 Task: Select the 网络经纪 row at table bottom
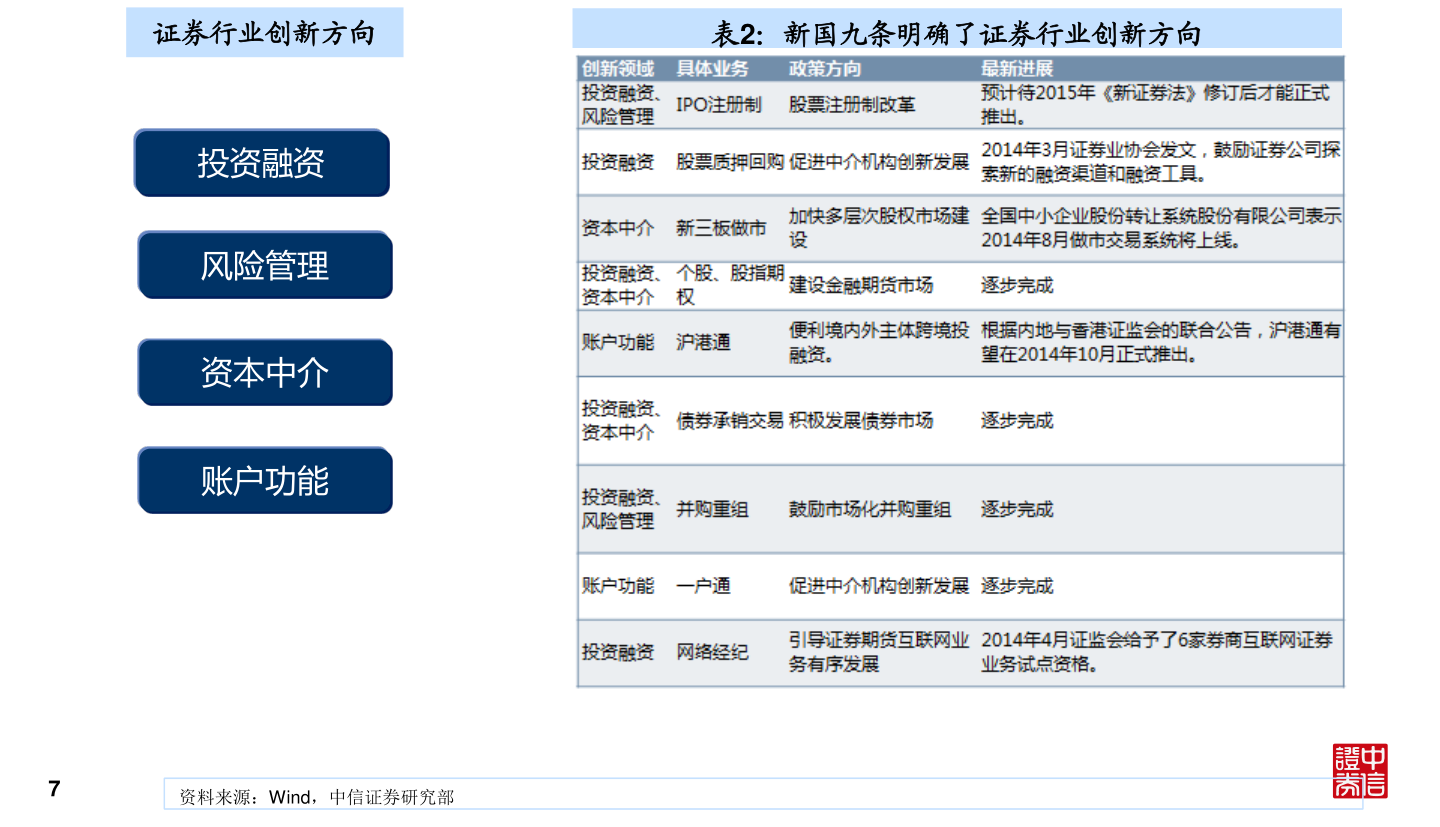pos(711,651)
